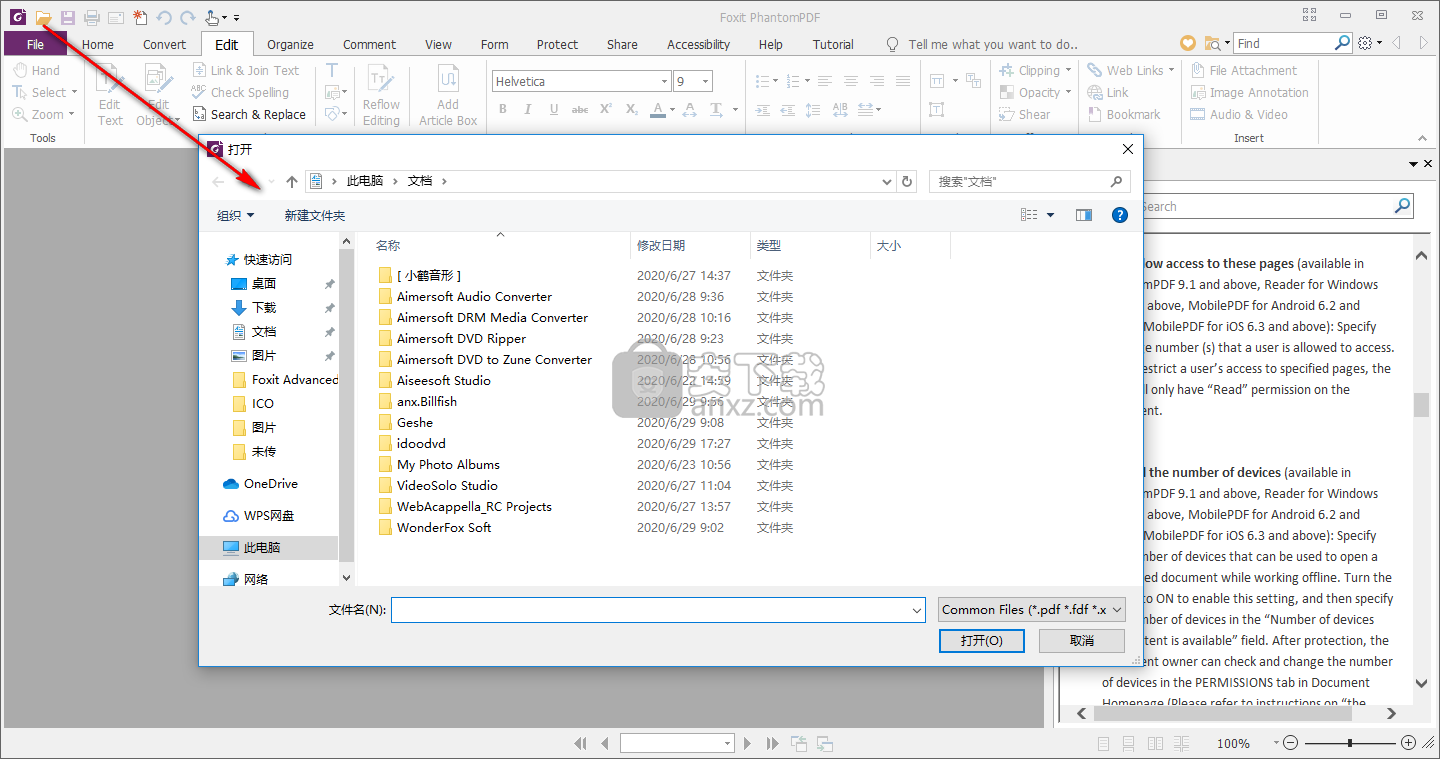The image size is (1440, 759).
Task: Adjust the zoom slider in status bar
Action: [x=1350, y=743]
